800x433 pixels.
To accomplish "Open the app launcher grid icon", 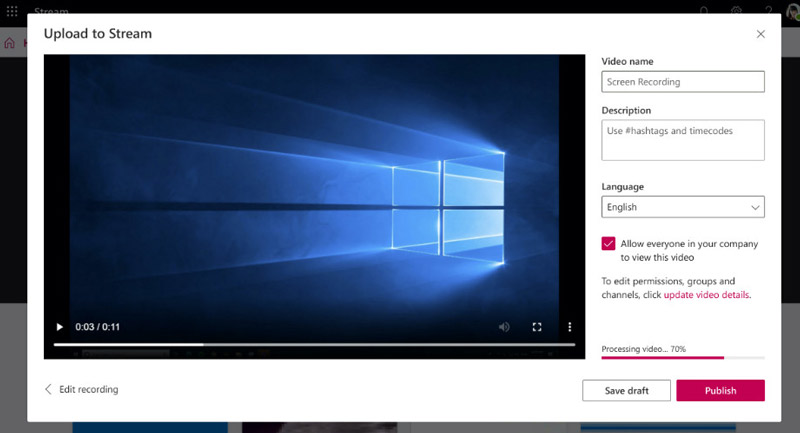I will (12, 11).
